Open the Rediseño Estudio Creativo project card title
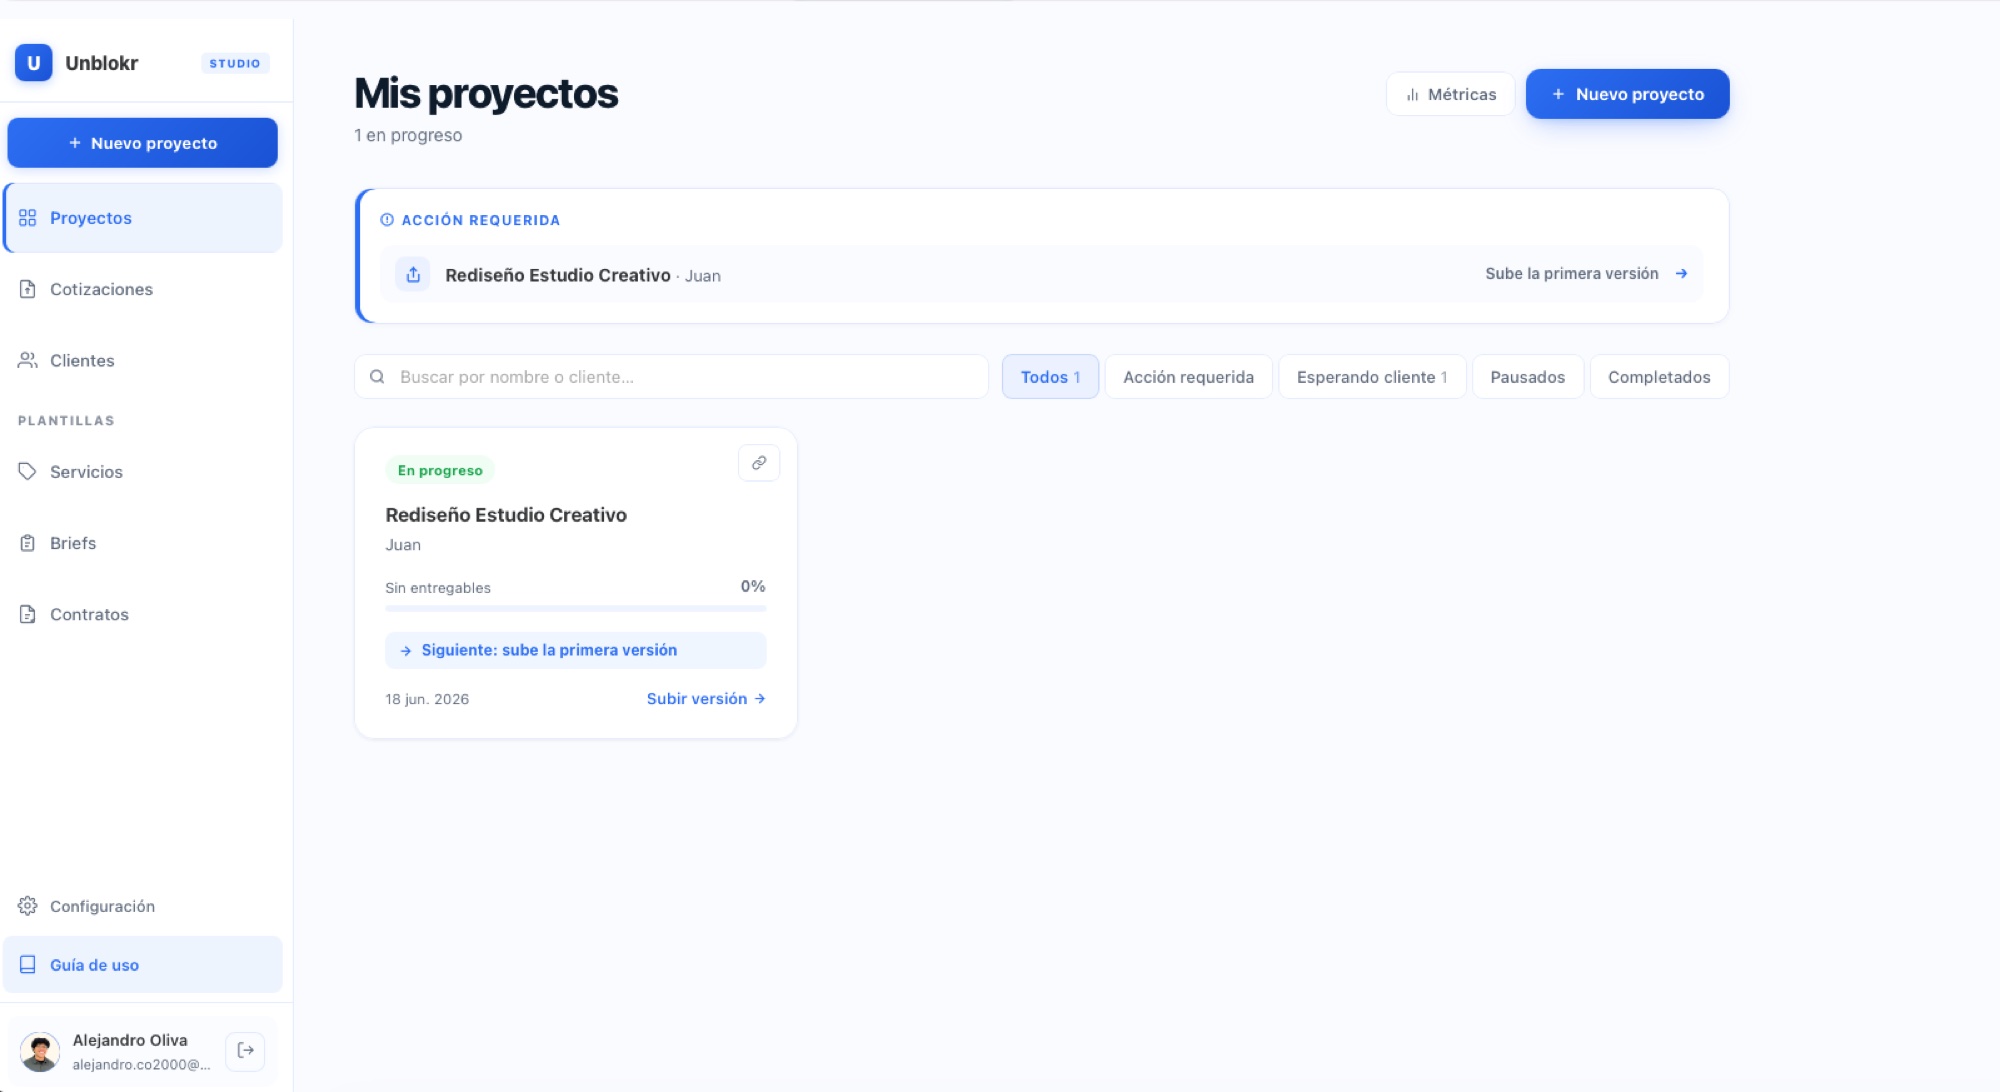The image size is (2000, 1092). 506,515
